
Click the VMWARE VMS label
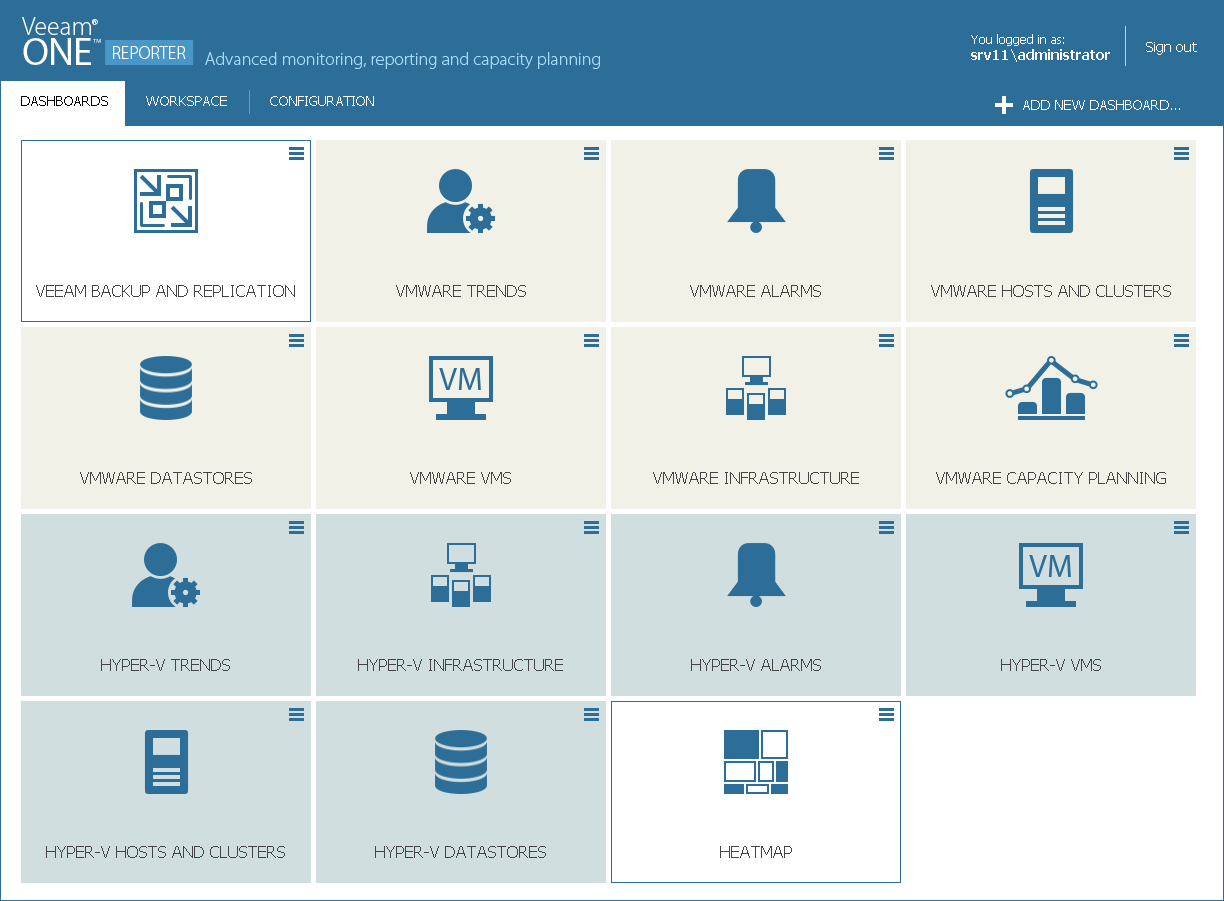pos(461,478)
